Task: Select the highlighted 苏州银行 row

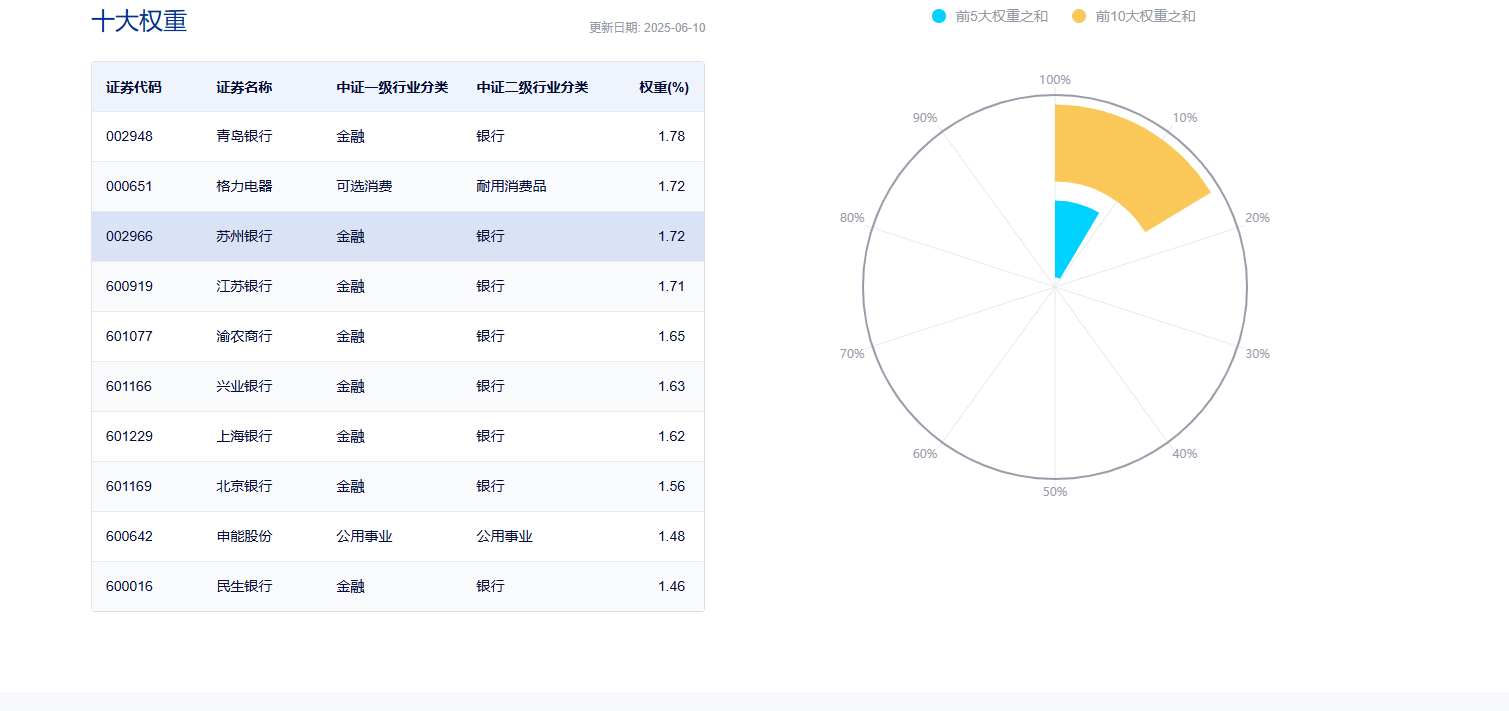Action: (398, 236)
